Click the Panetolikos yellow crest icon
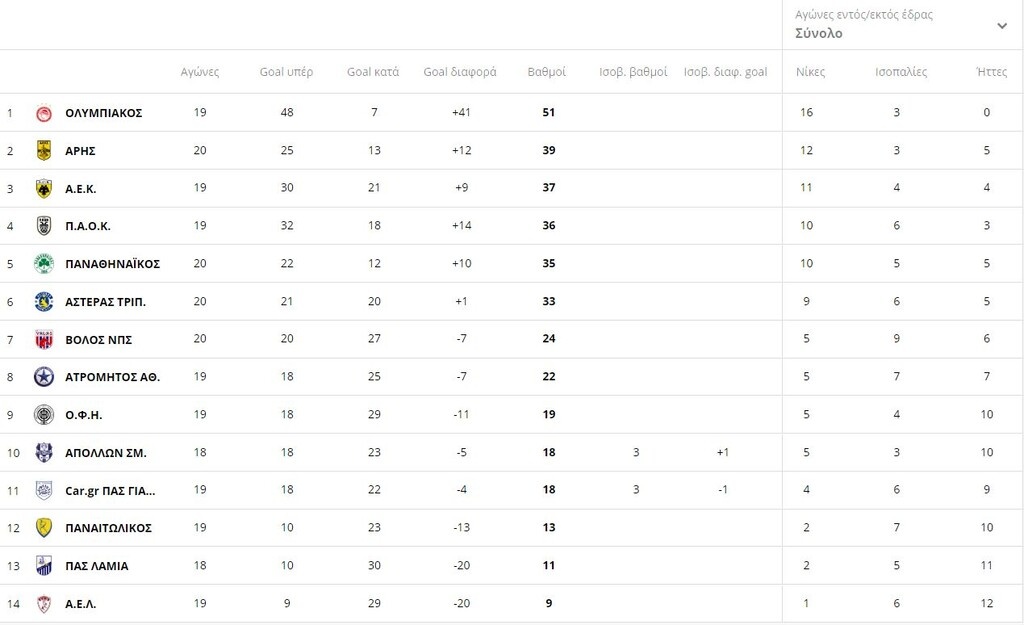 (x=43, y=528)
